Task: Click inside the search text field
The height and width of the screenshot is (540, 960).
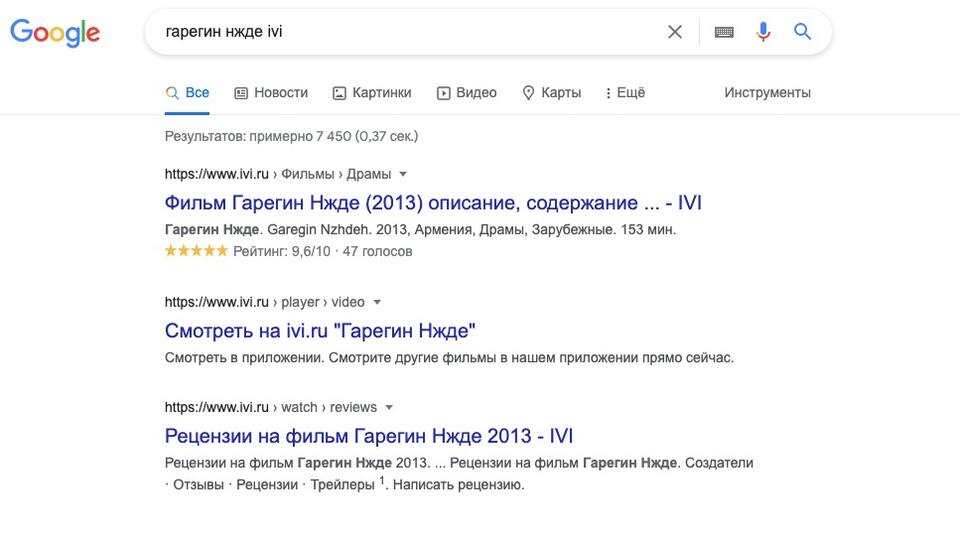Action: (410, 32)
